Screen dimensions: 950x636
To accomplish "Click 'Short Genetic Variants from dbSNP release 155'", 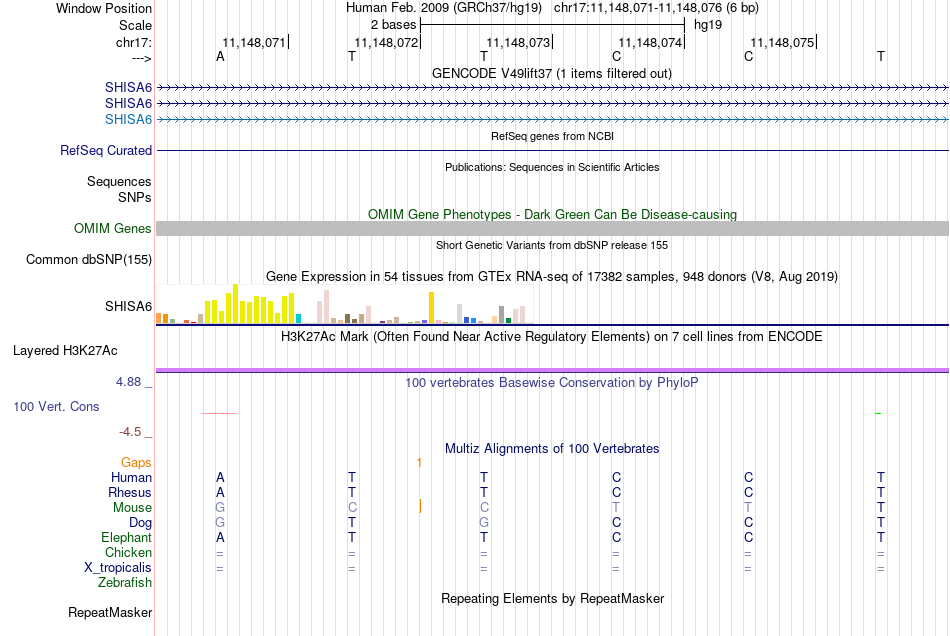I will [552, 245].
